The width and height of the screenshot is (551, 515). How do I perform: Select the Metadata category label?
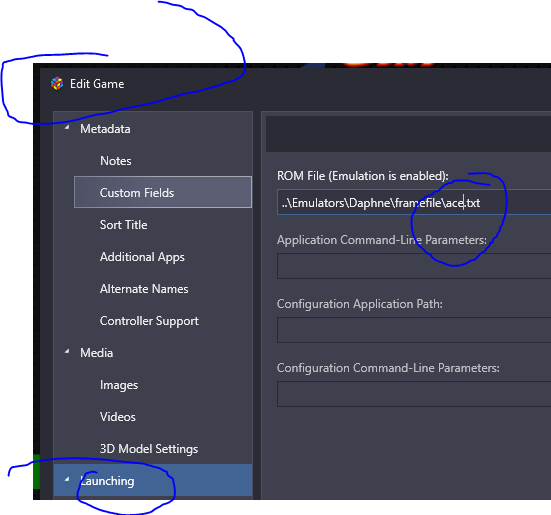105,129
